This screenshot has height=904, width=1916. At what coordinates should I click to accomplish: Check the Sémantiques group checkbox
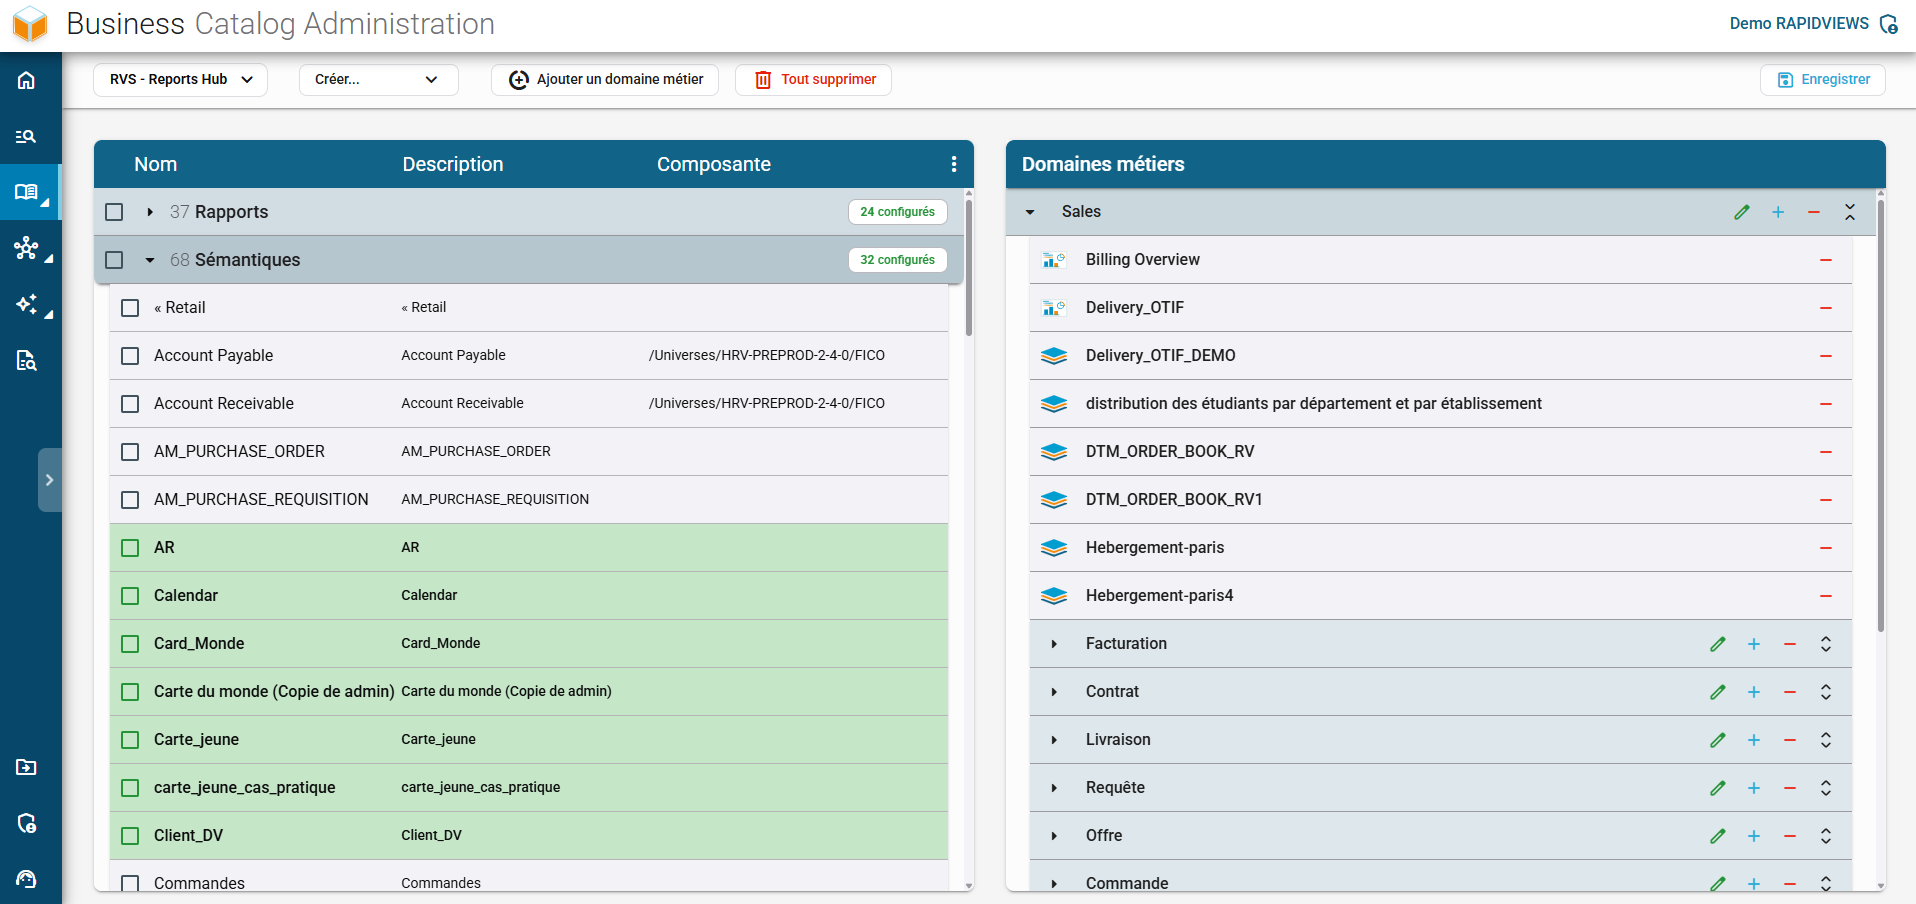click(114, 260)
